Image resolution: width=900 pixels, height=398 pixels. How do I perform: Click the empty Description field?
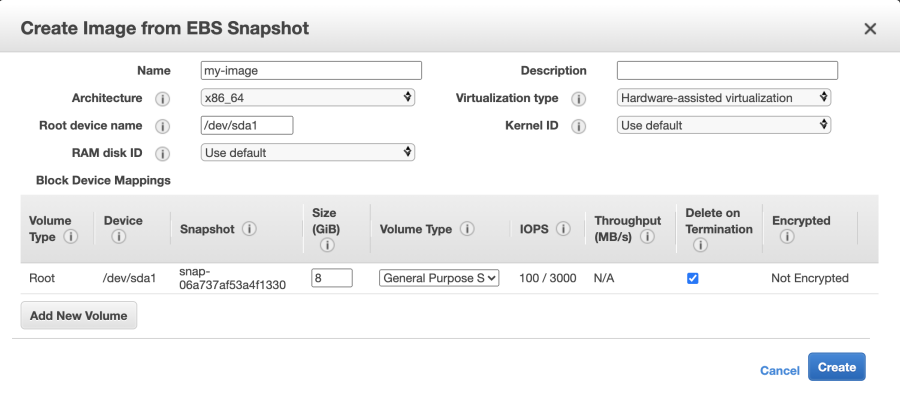[727, 70]
